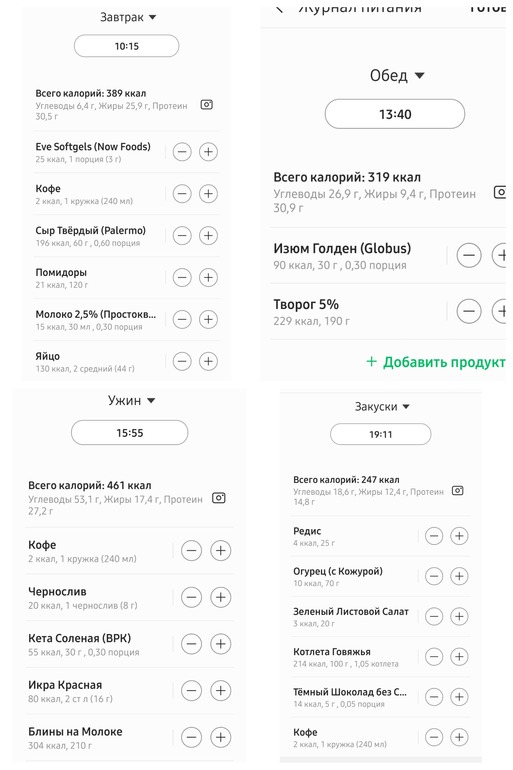
Task: Tap the camera icon in the Закуски summary
Action: click(x=458, y=491)
